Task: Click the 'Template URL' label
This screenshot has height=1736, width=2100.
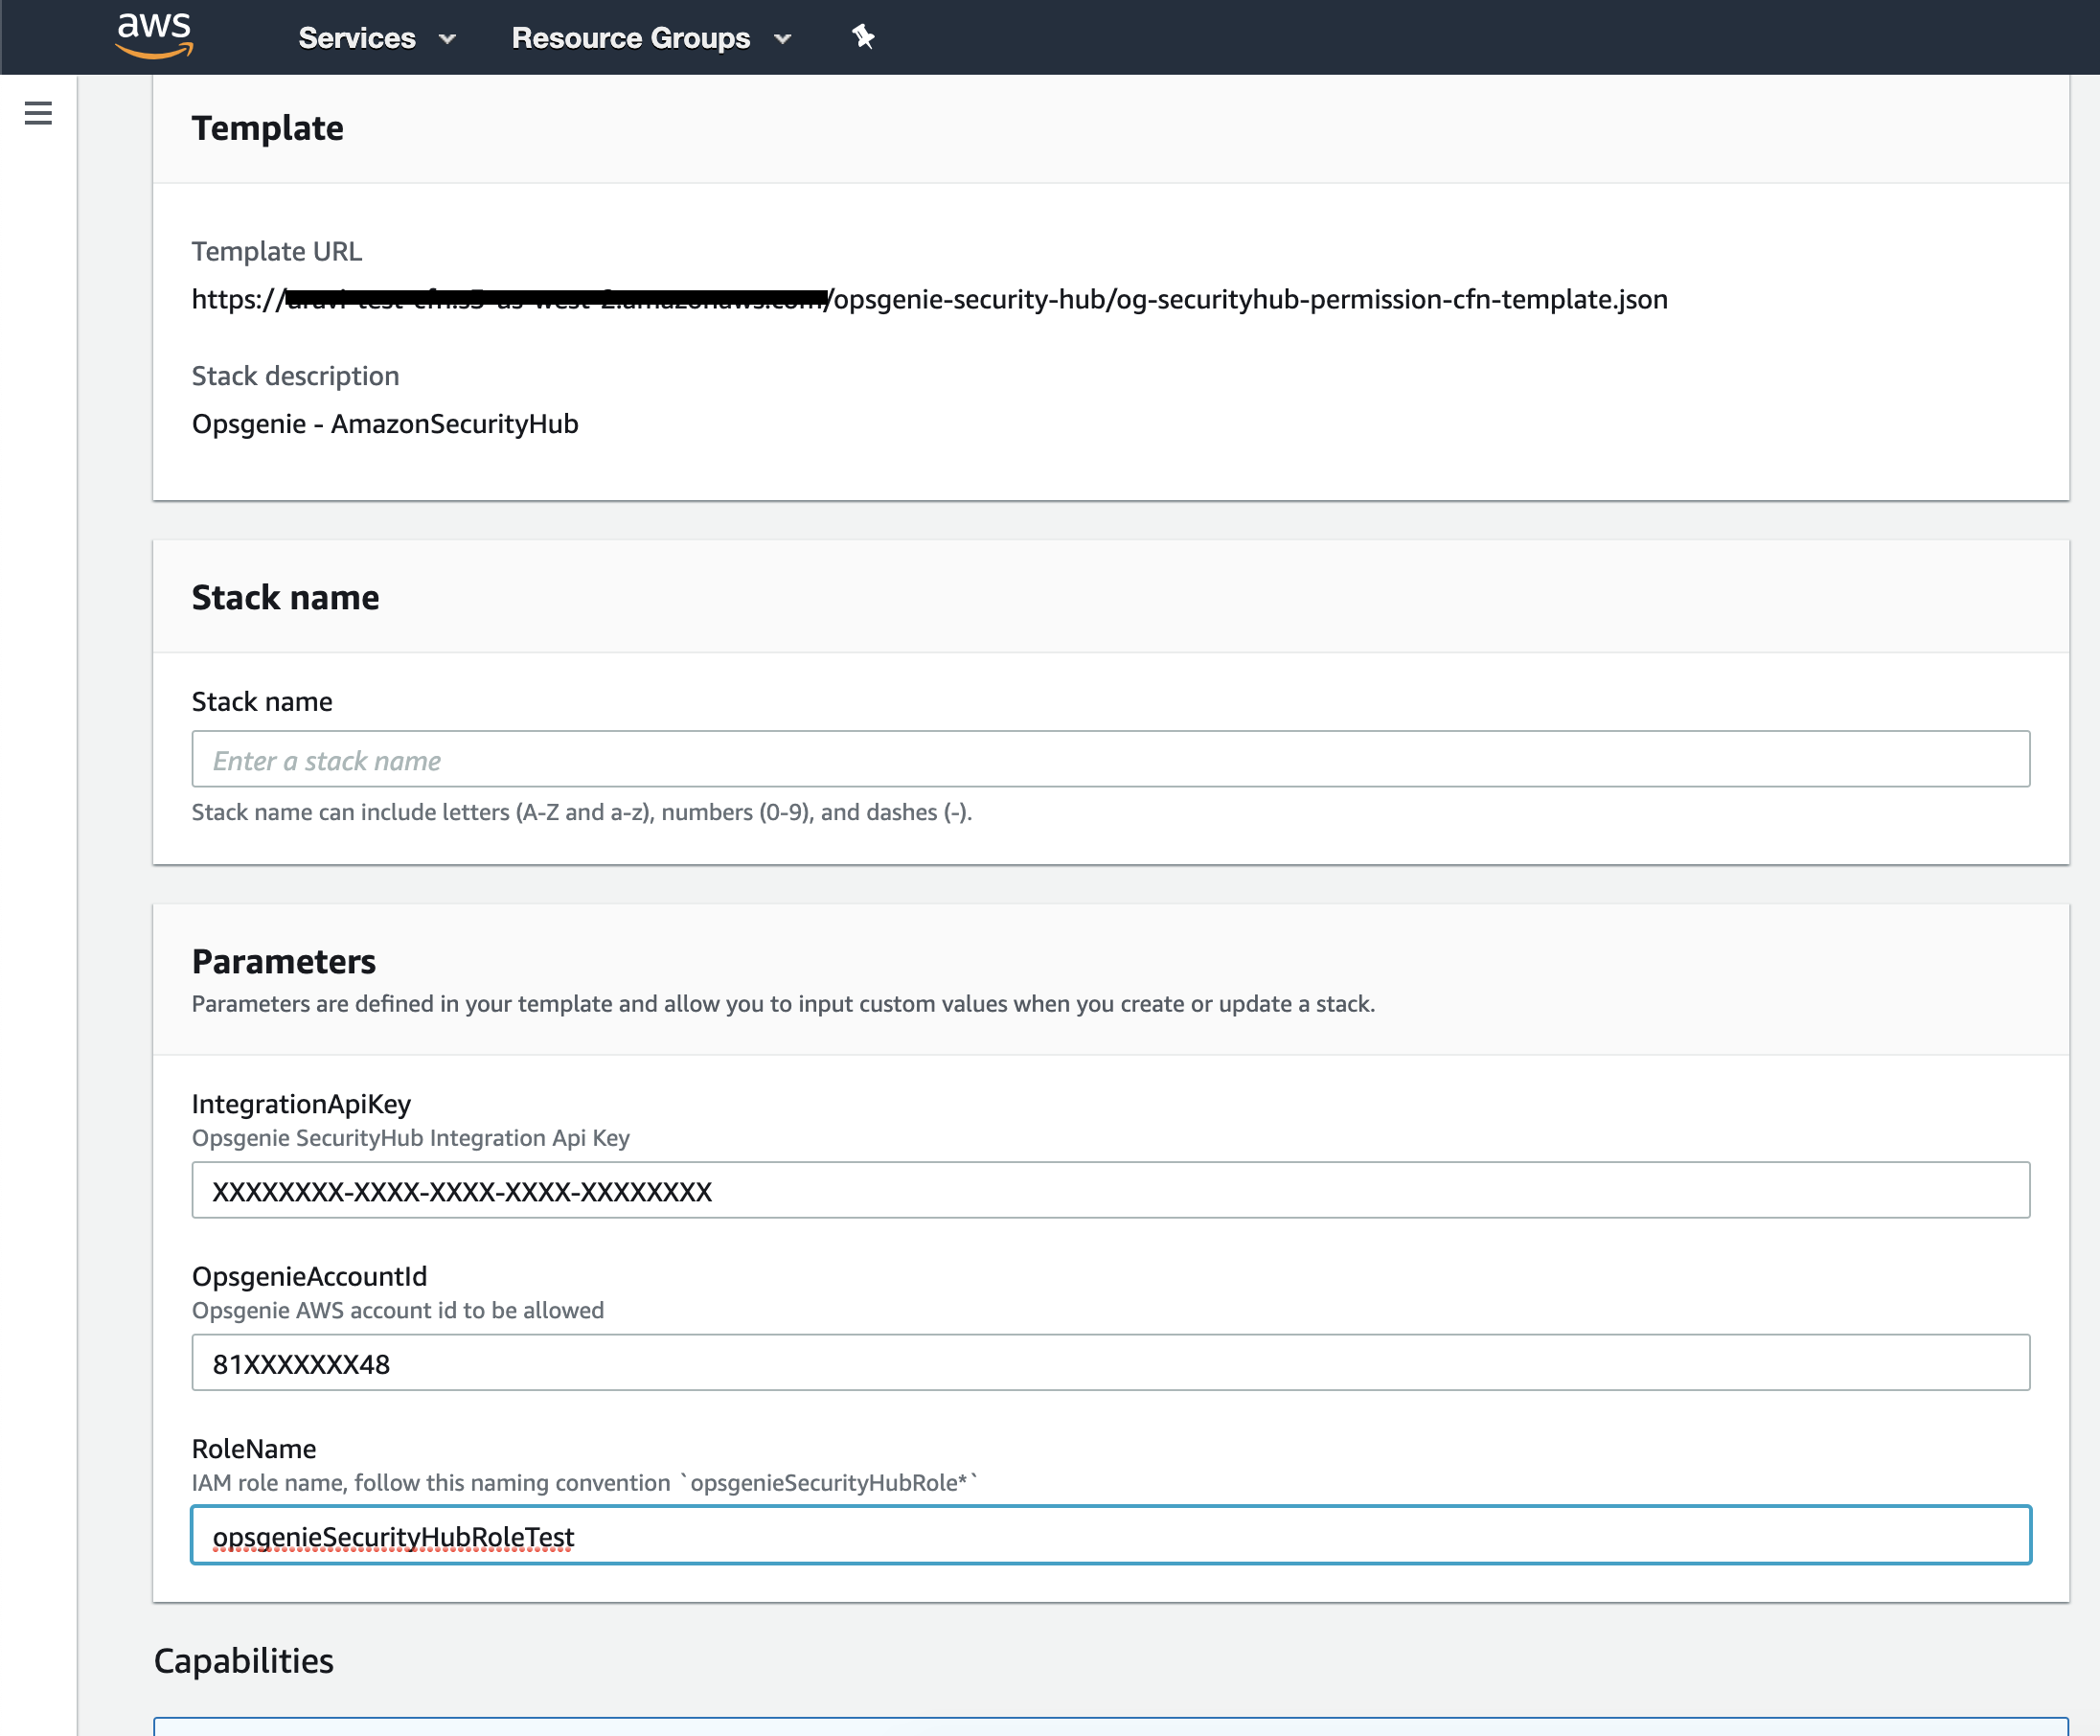Action: point(277,251)
